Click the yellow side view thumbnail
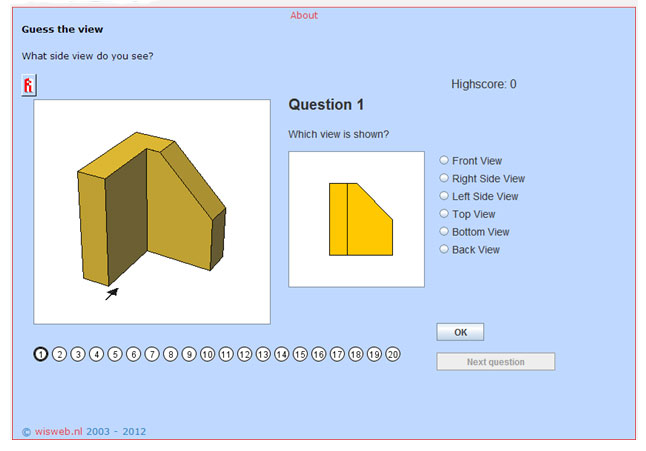Viewport: 646px width, 451px height. (356, 219)
